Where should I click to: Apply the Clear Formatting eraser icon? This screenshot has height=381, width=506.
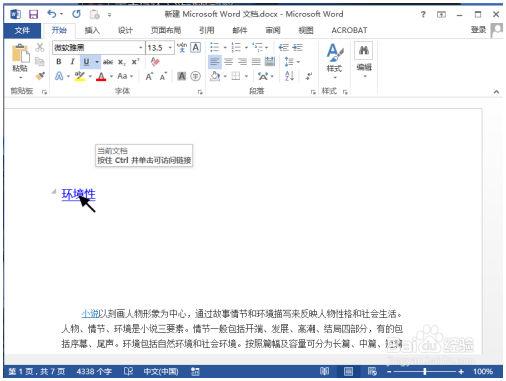click(155, 62)
